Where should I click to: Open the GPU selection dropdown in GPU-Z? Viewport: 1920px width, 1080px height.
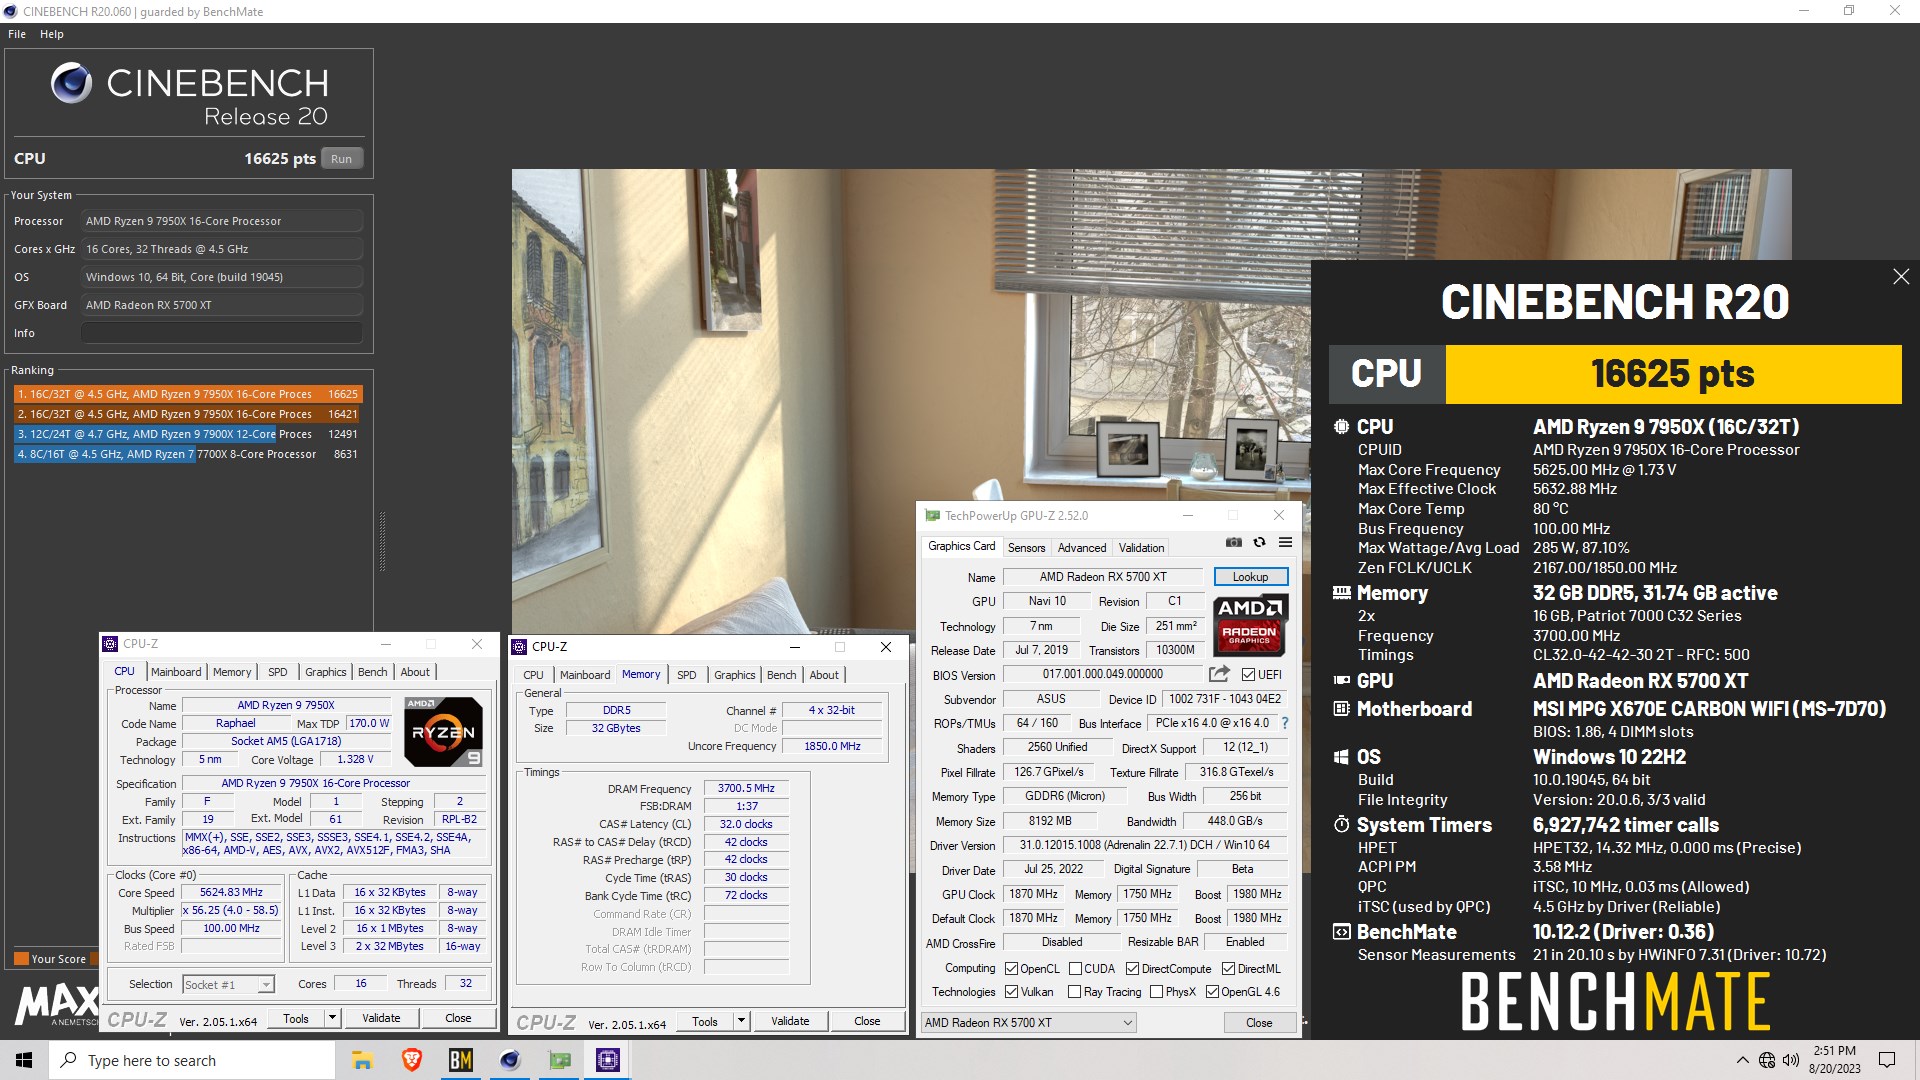tap(1028, 1023)
